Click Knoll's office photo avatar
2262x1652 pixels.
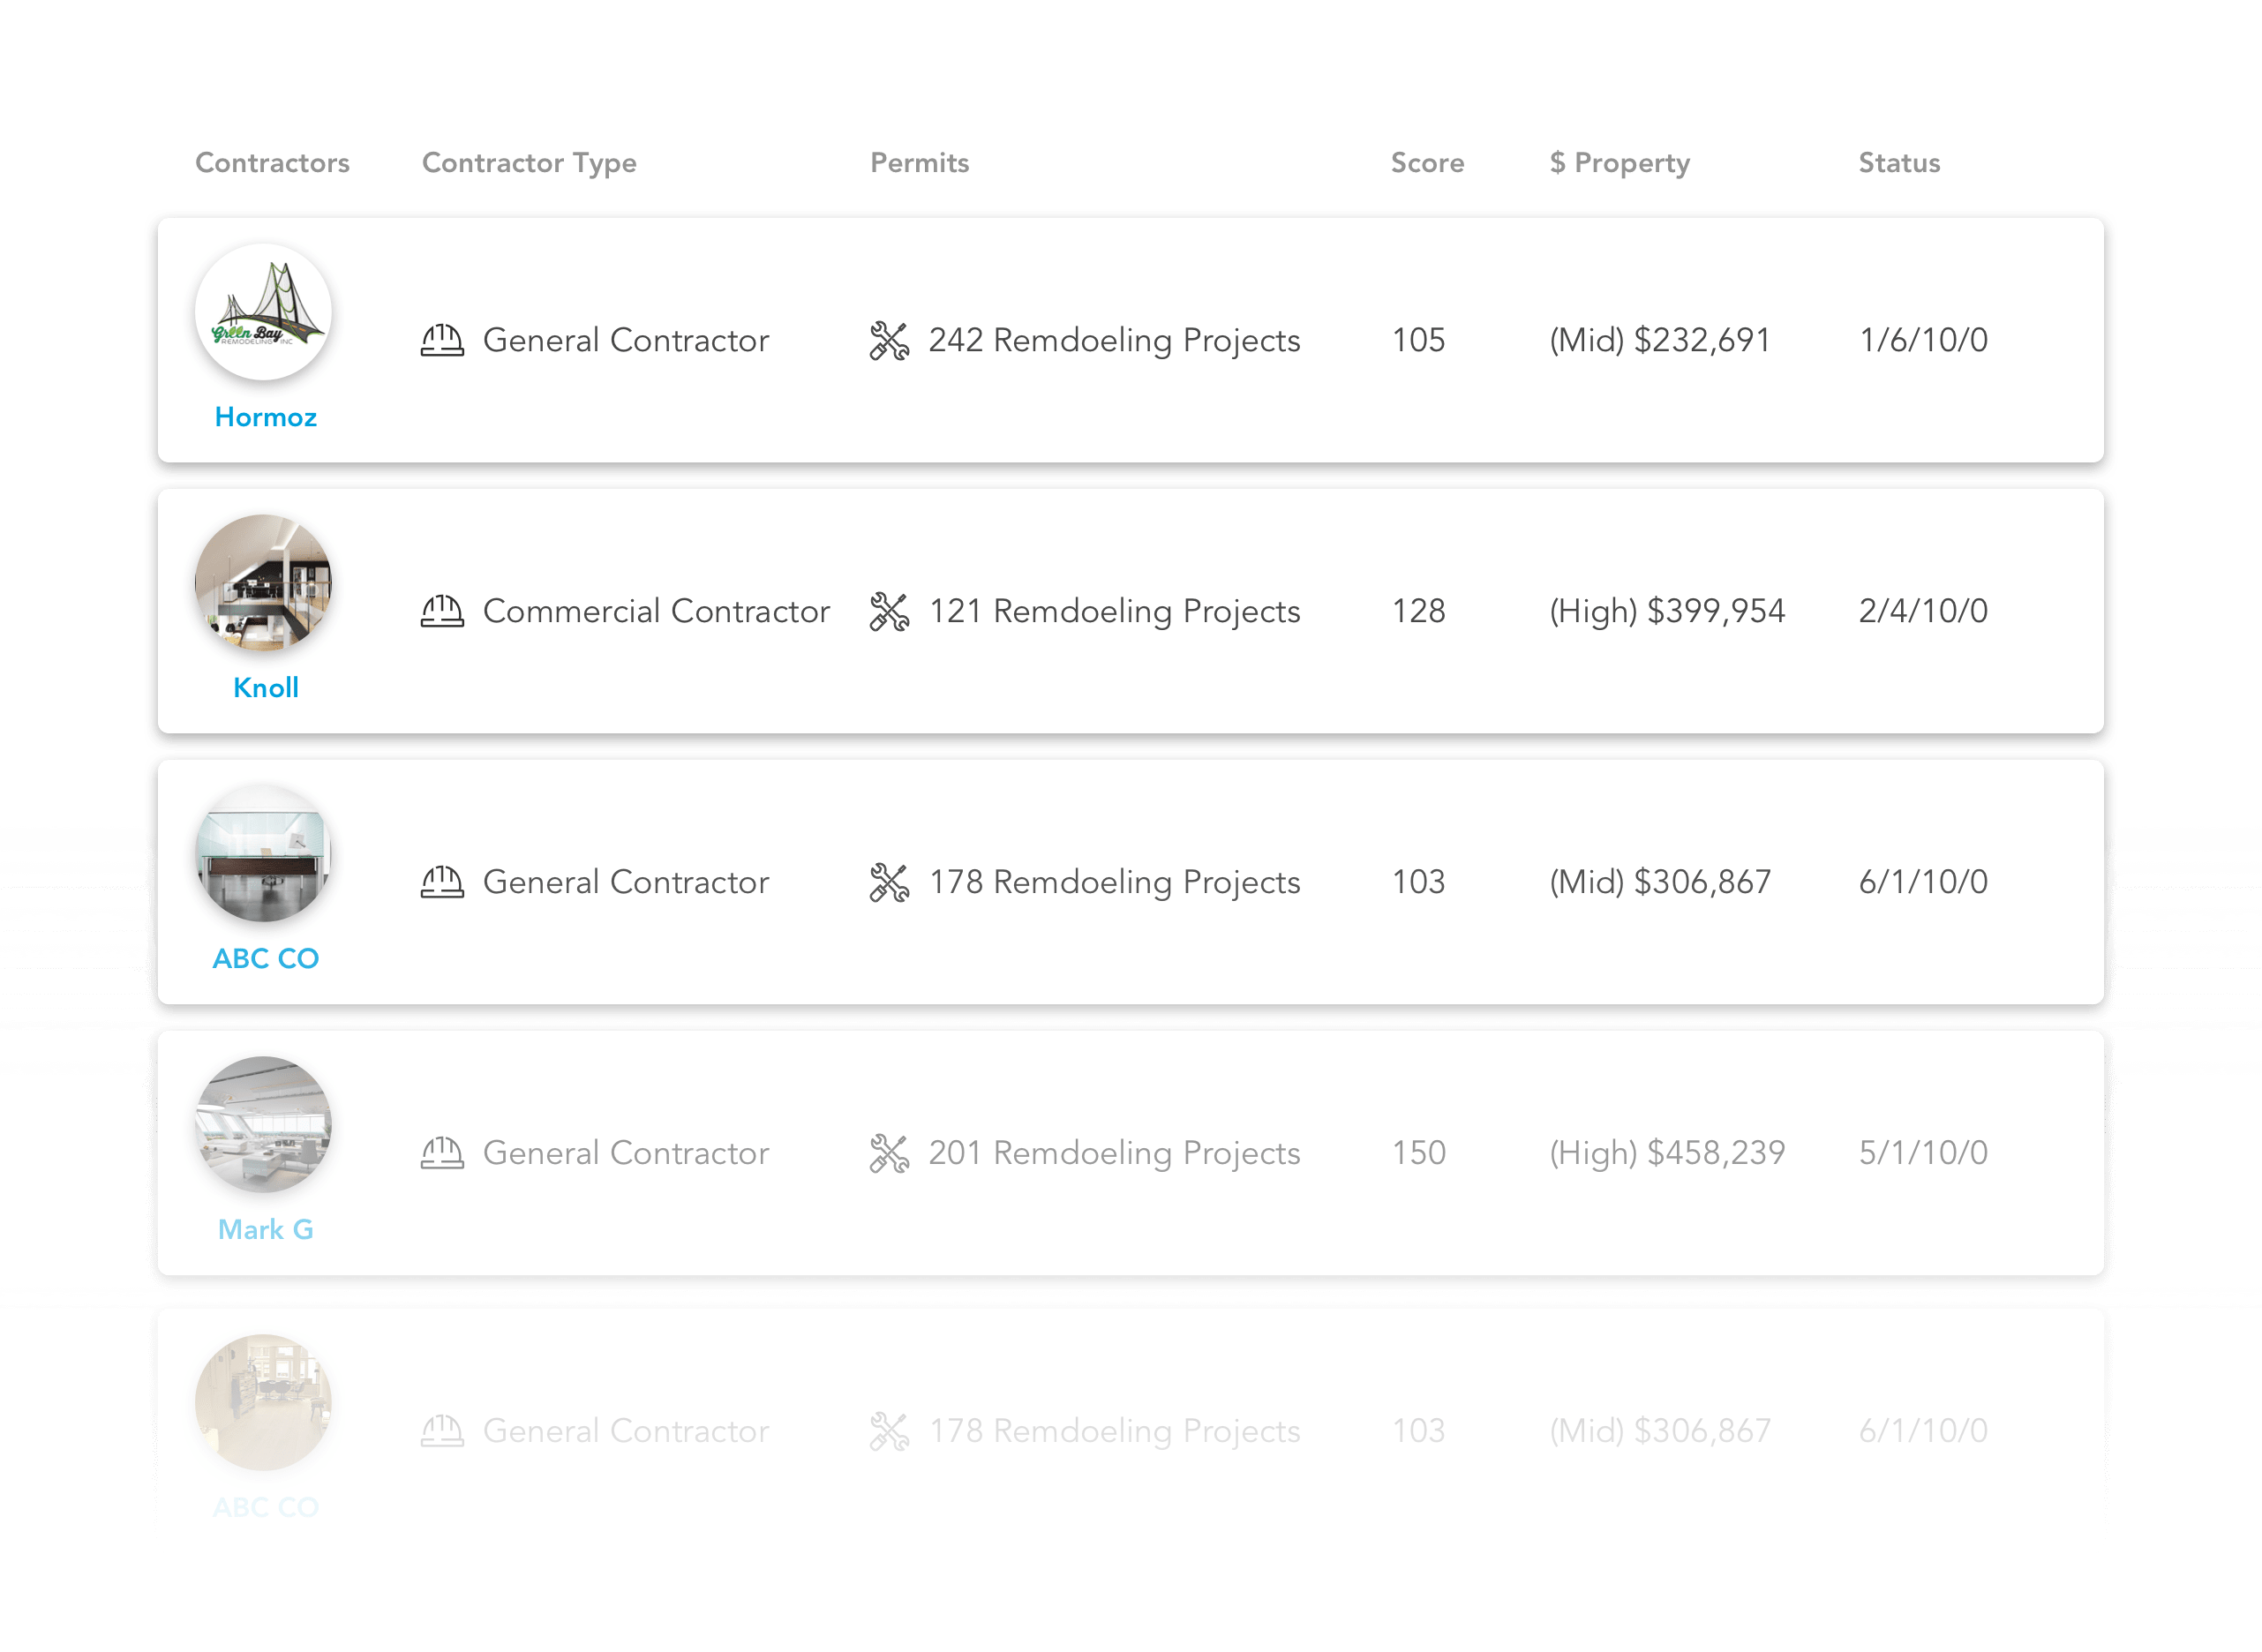(x=264, y=584)
